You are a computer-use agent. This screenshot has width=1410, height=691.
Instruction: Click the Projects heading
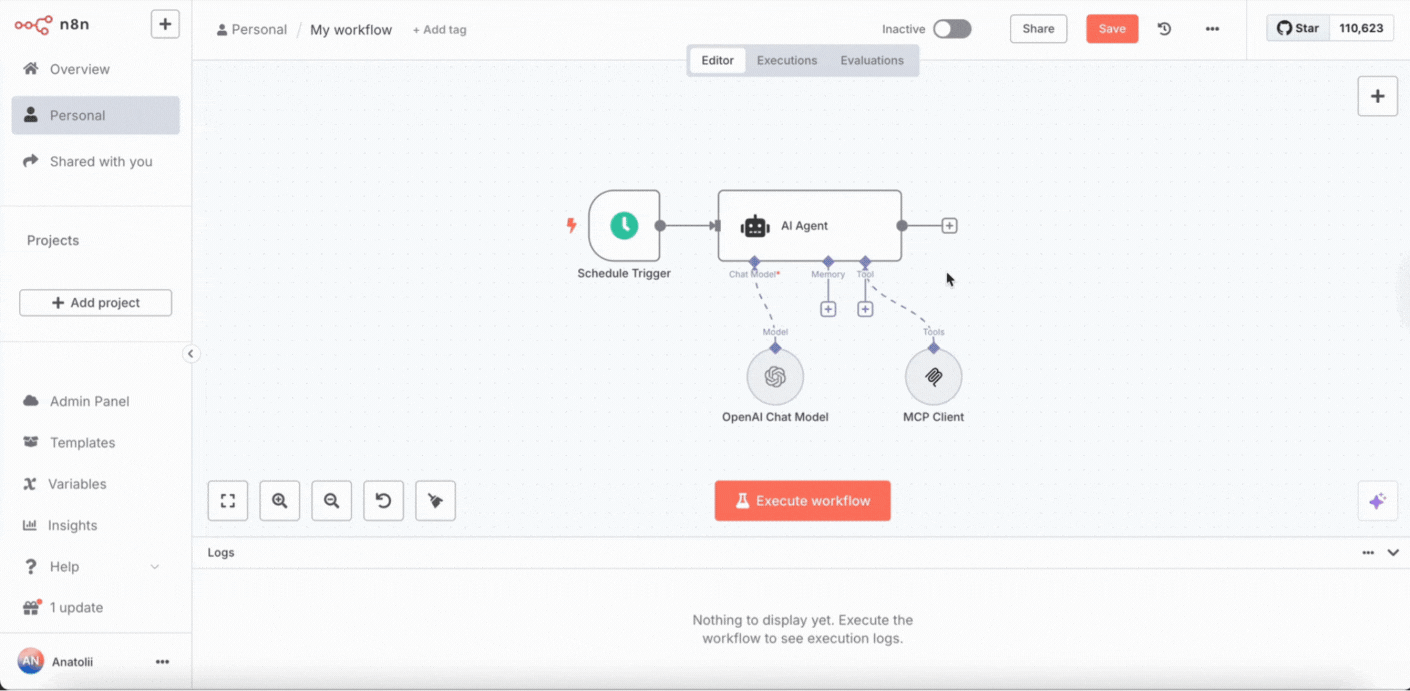(x=53, y=240)
